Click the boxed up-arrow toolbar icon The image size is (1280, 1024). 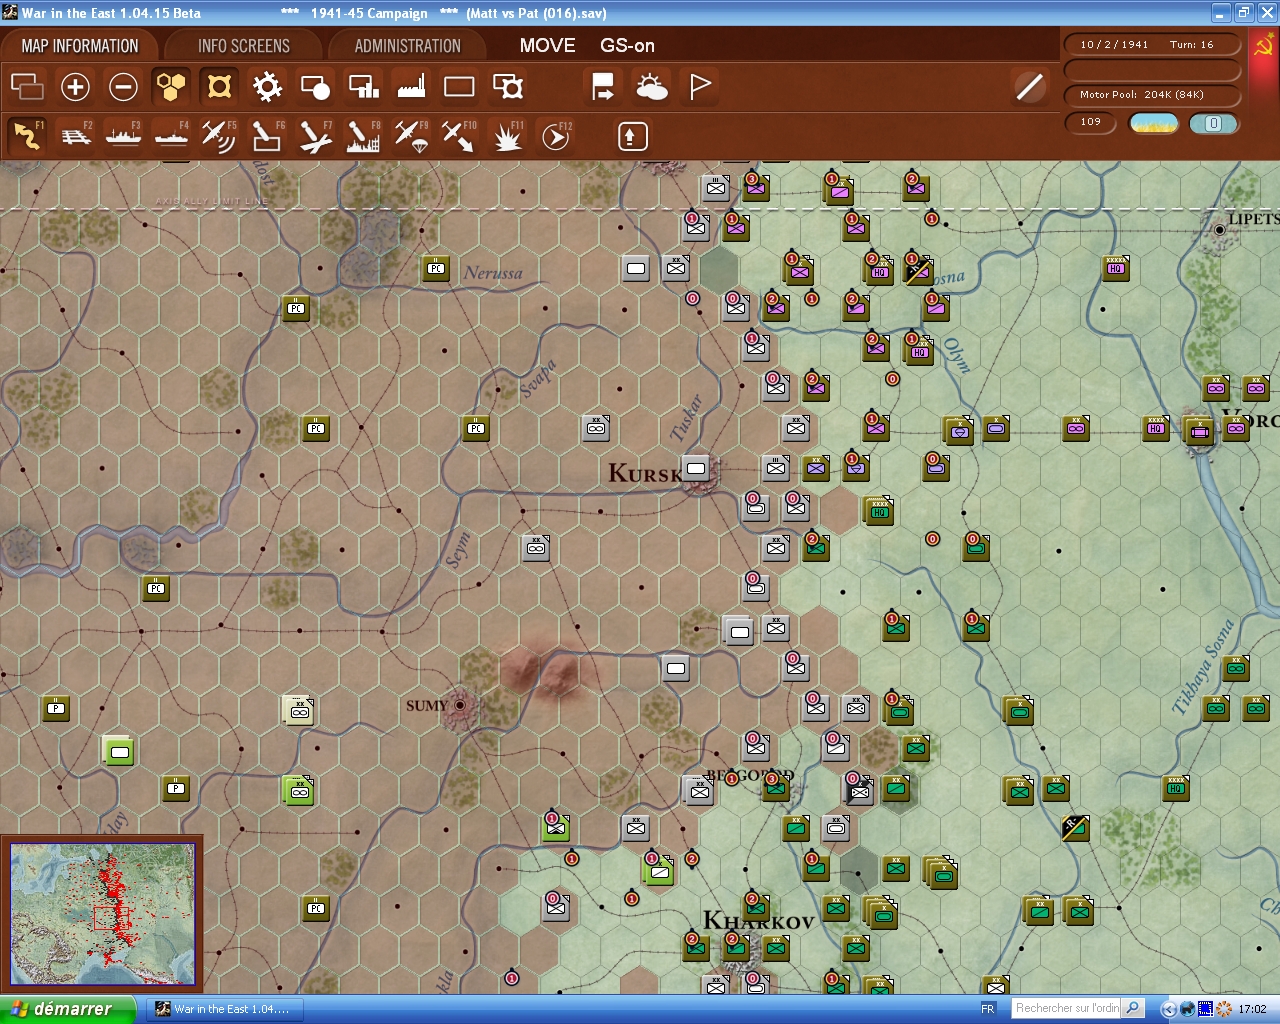632,136
